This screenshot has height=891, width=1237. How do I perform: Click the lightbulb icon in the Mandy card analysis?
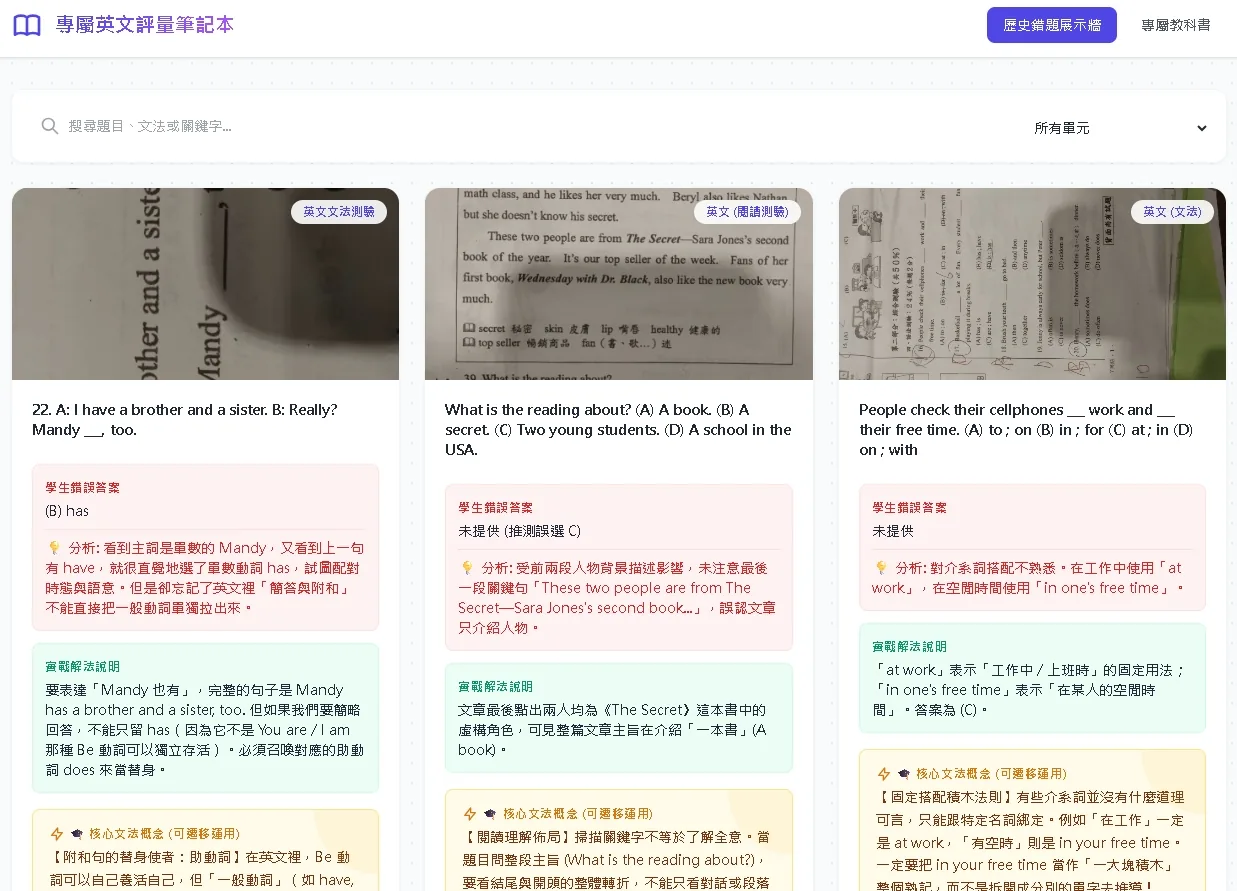point(54,548)
